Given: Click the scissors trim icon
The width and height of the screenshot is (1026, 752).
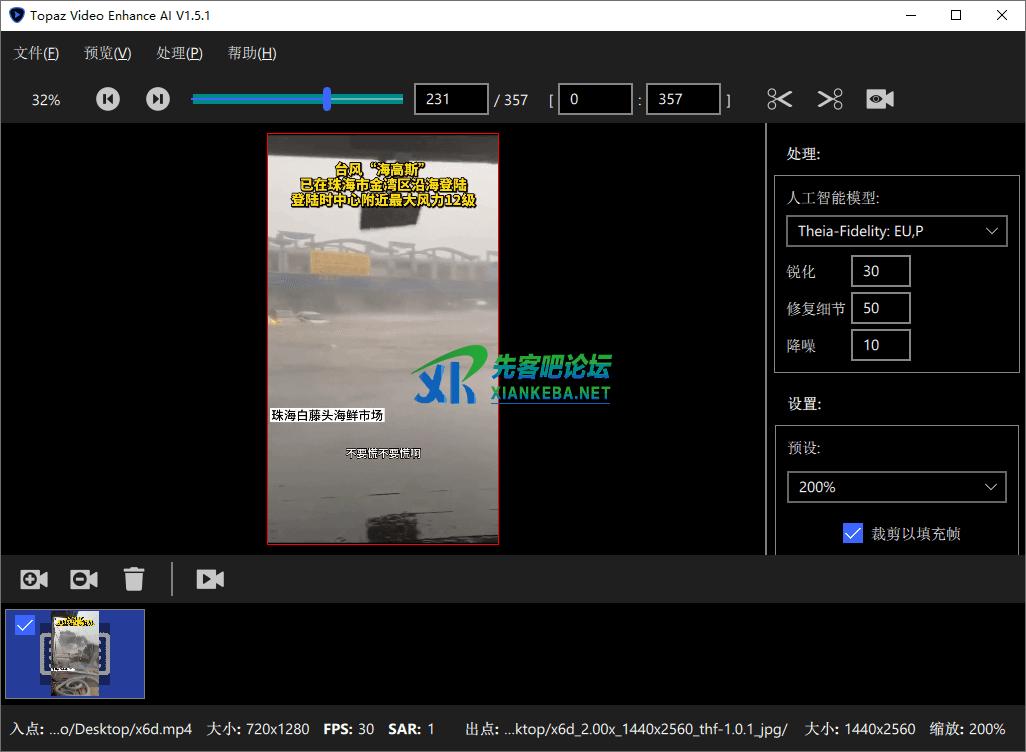Looking at the screenshot, I should tap(780, 99).
